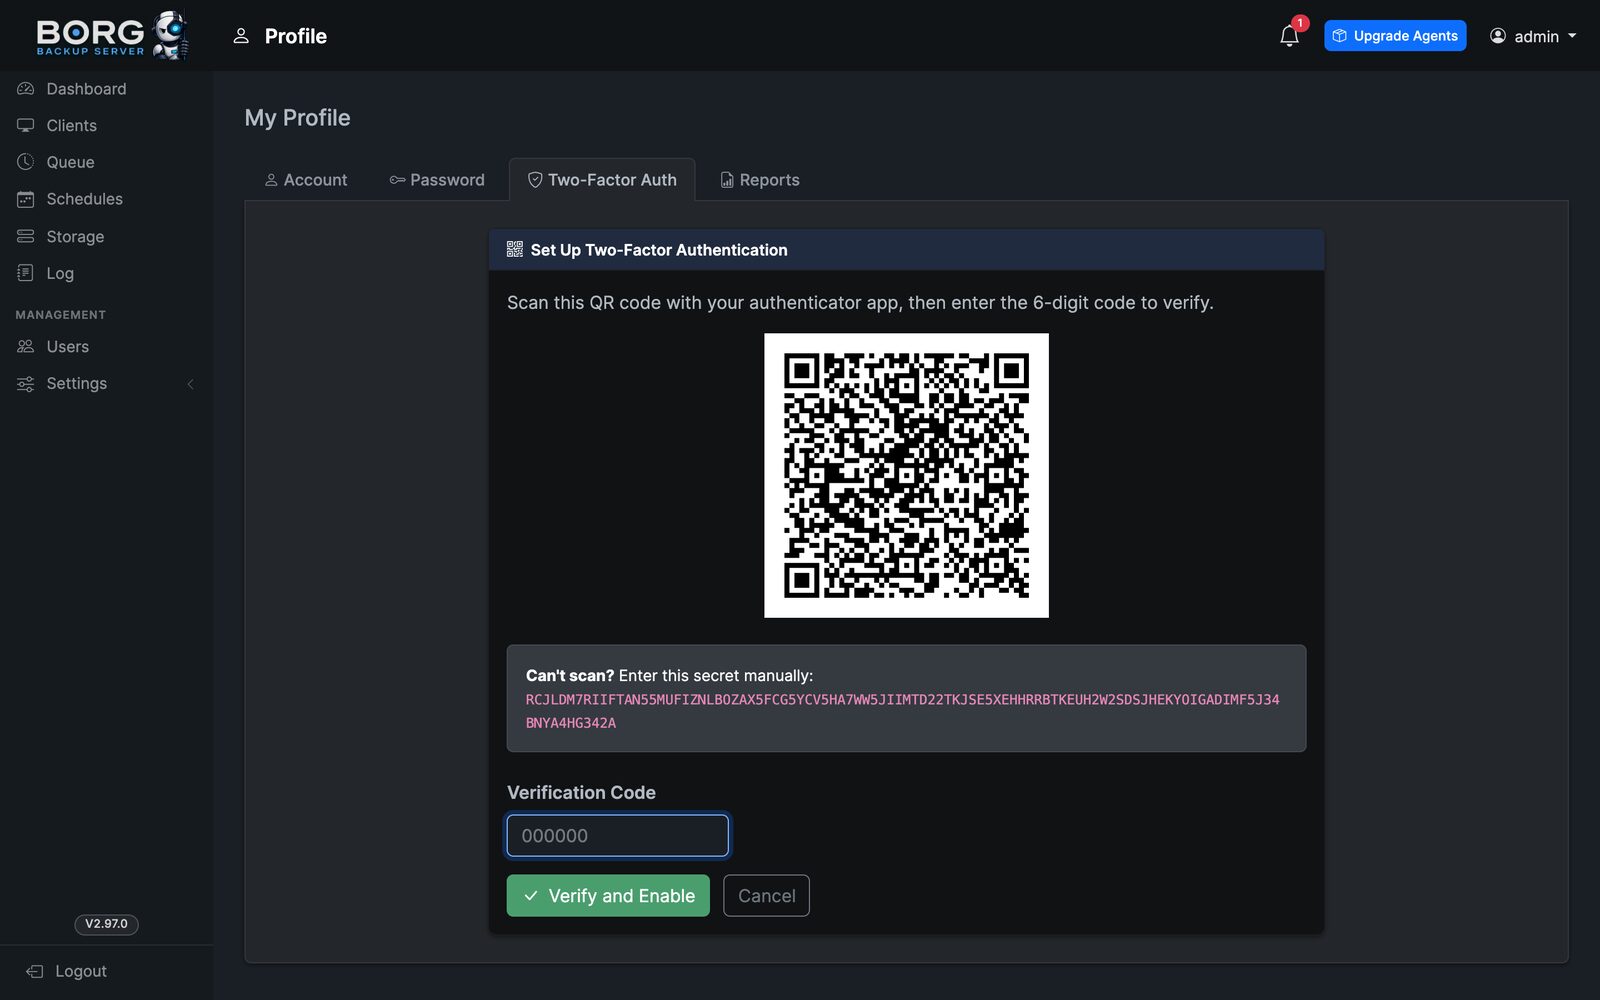Click the Settings sliders icon
Image resolution: width=1600 pixels, height=1000 pixels.
[26, 384]
